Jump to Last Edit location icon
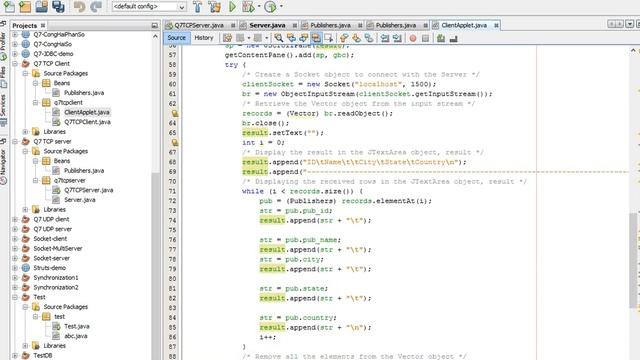 coord(227,38)
